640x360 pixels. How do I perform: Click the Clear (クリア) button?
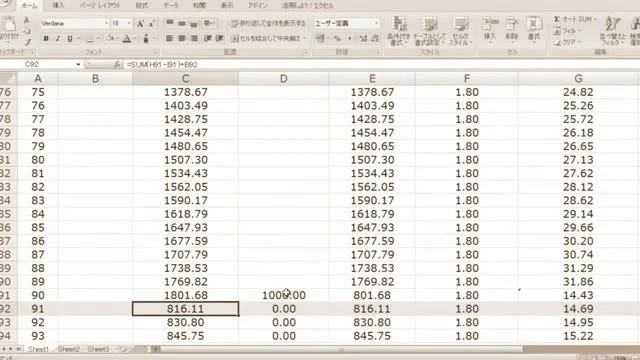pyautogui.click(x=567, y=42)
